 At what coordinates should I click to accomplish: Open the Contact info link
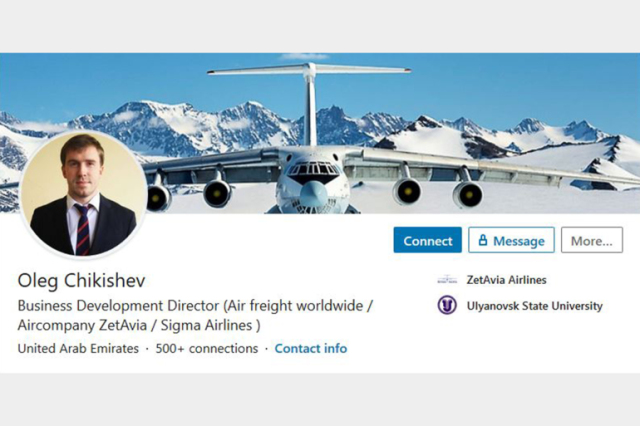pyautogui.click(x=311, y=348)
